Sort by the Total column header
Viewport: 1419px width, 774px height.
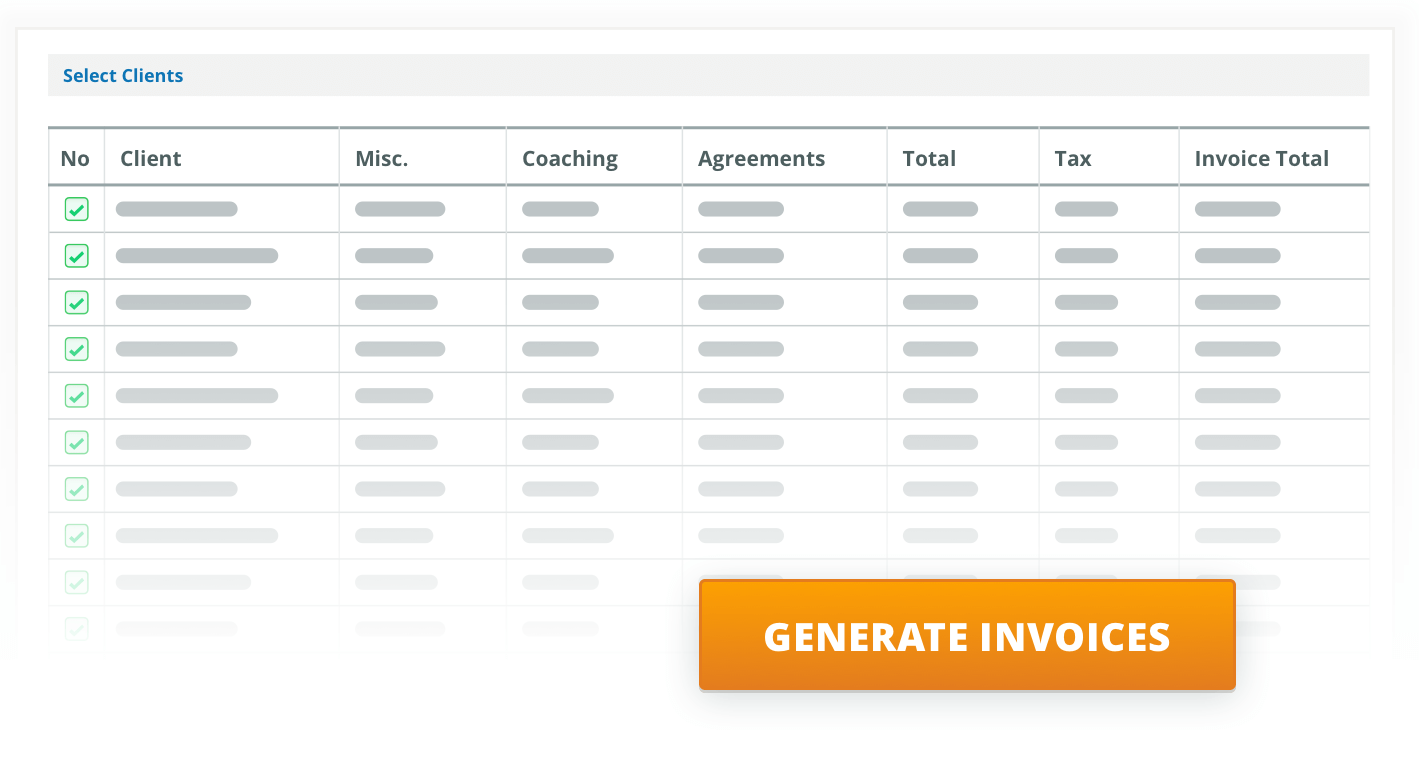pyautogui.click(x=929, y=158)
